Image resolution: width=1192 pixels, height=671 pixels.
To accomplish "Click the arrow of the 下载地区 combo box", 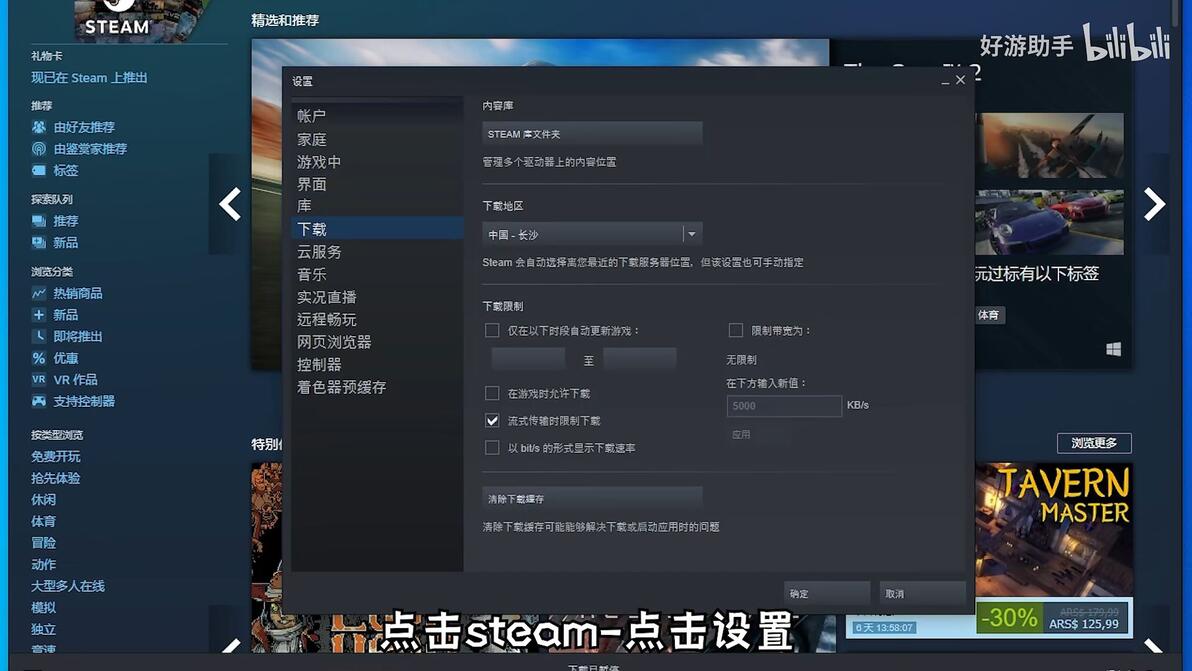I will [692, 234].
